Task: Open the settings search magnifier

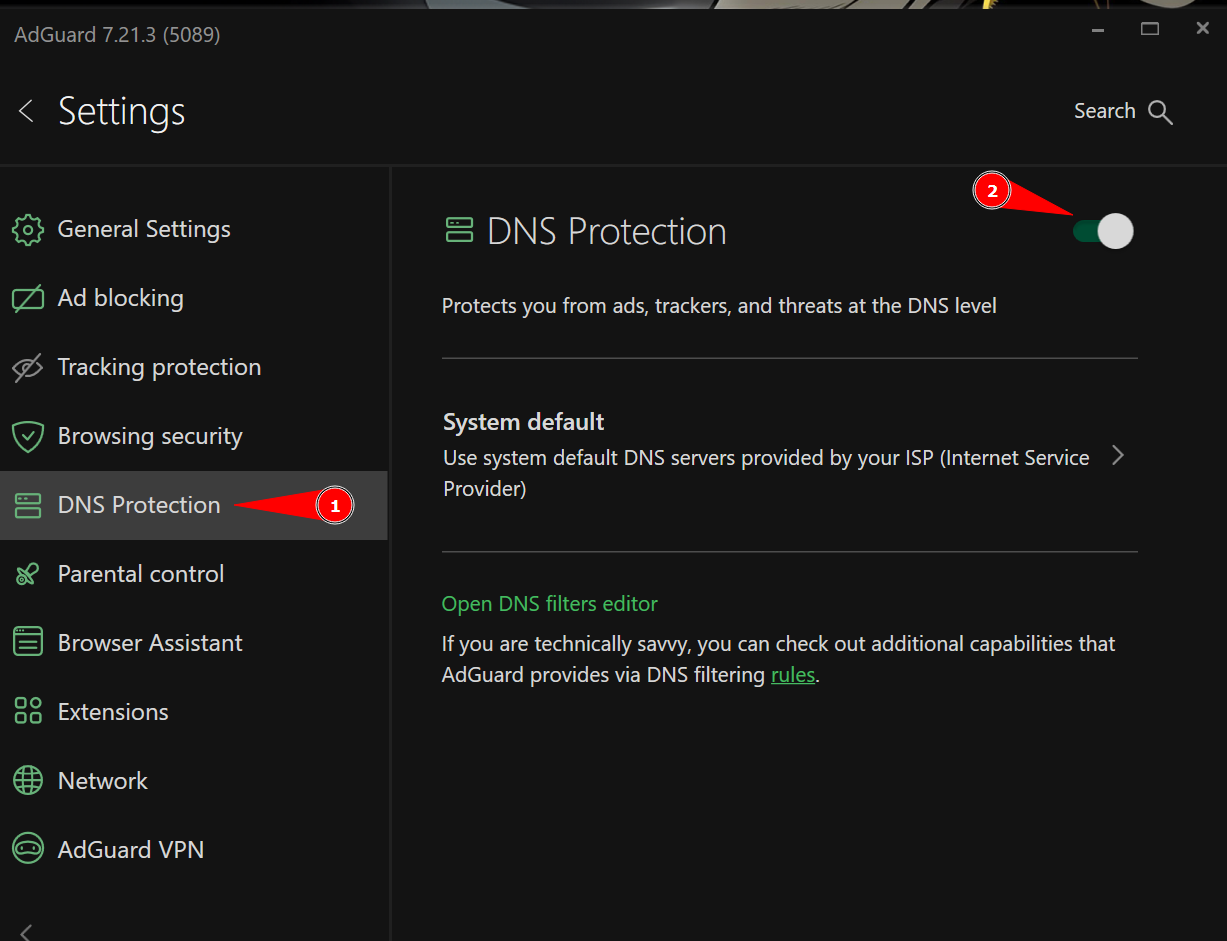Action: pos(1160,111)
